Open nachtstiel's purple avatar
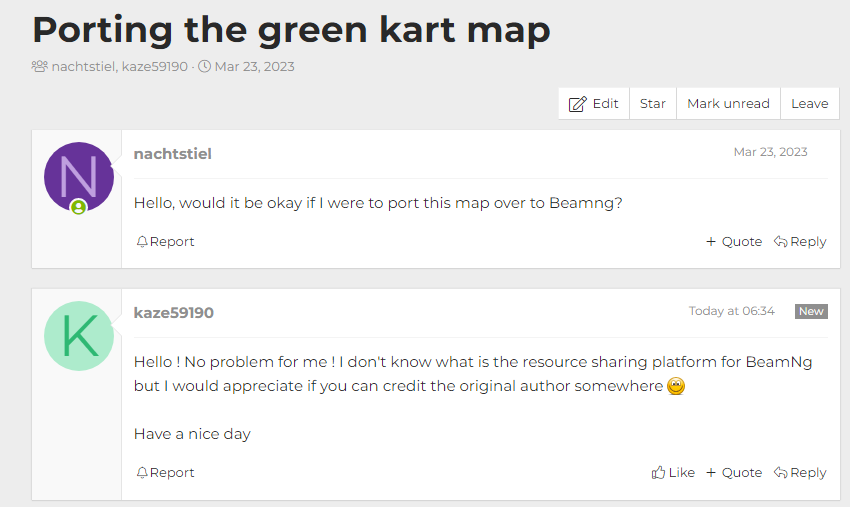Screen dimensions: 850x507 pos(78,176)
